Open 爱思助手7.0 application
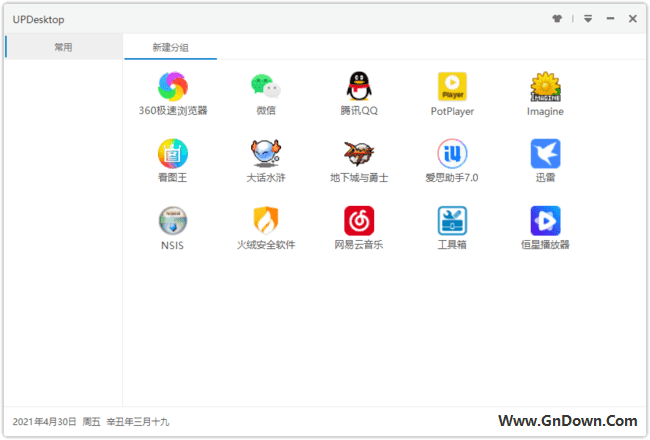Image resolution: width=650 pixels, height=440 pixels. (x=452, y=153)
